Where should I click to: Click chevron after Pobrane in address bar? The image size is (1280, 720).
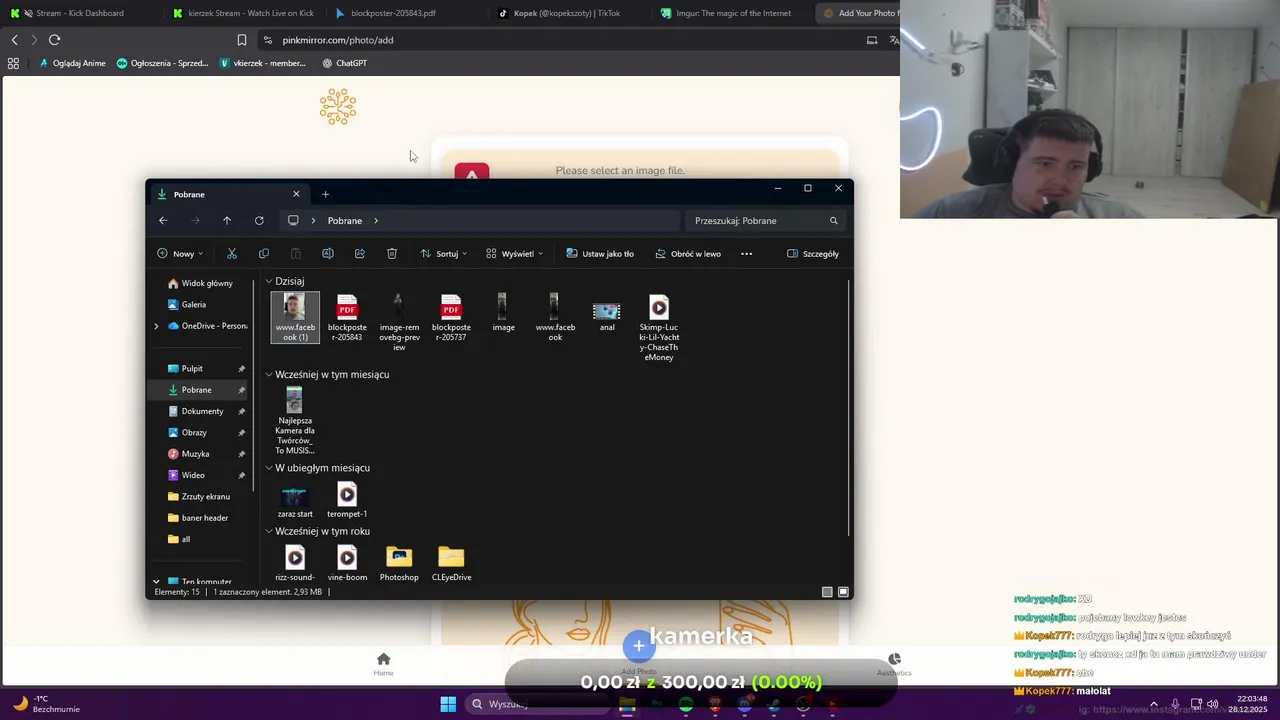[x=376, y=221]
